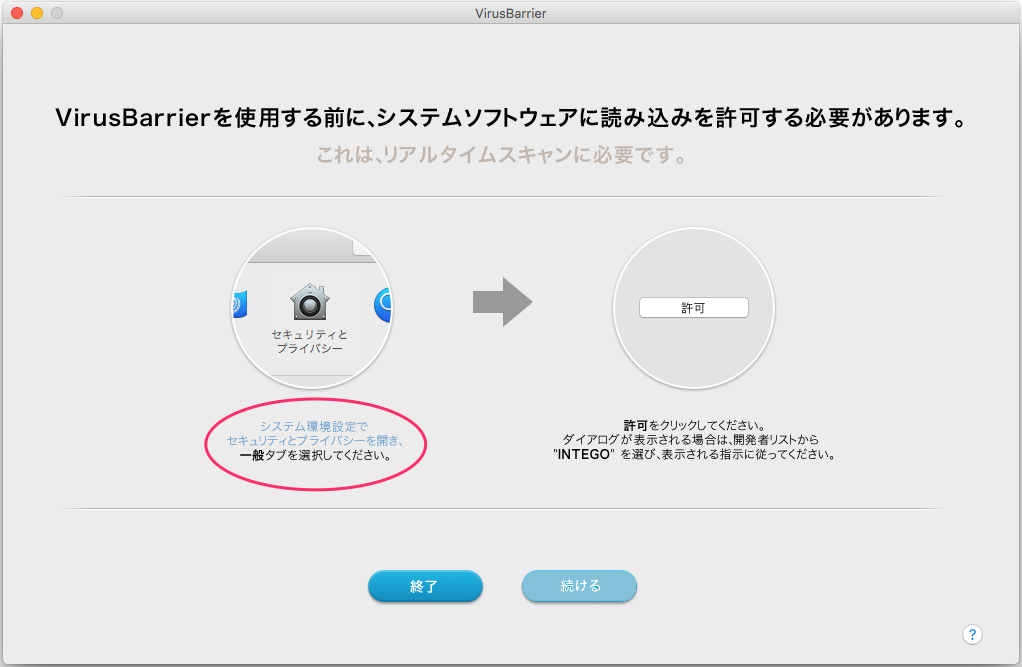
Task: Click the VirusBarrier window title
Action: tap(511, 13)
